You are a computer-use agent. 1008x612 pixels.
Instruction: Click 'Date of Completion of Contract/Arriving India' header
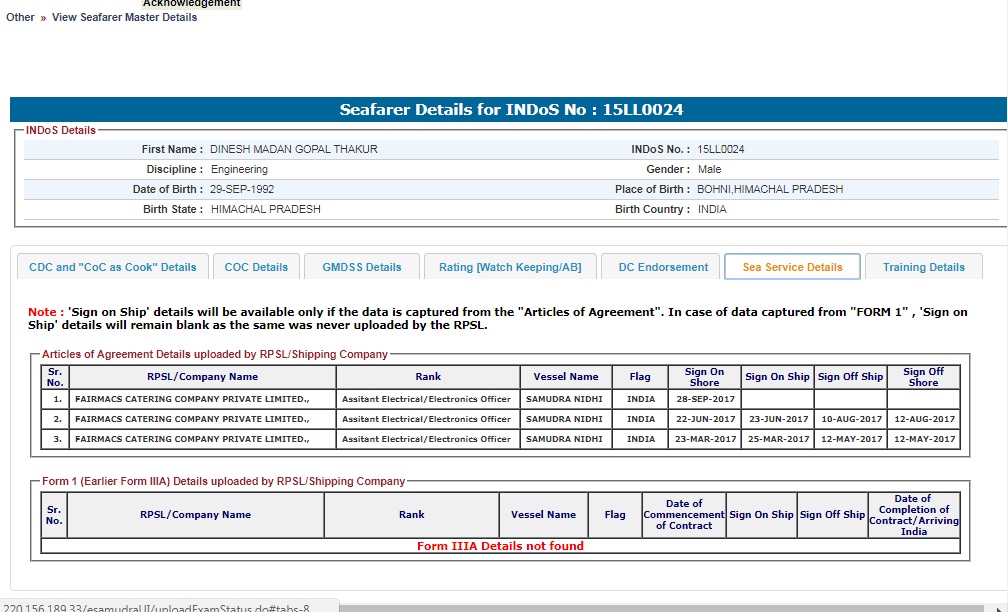(x=913, y=514)
